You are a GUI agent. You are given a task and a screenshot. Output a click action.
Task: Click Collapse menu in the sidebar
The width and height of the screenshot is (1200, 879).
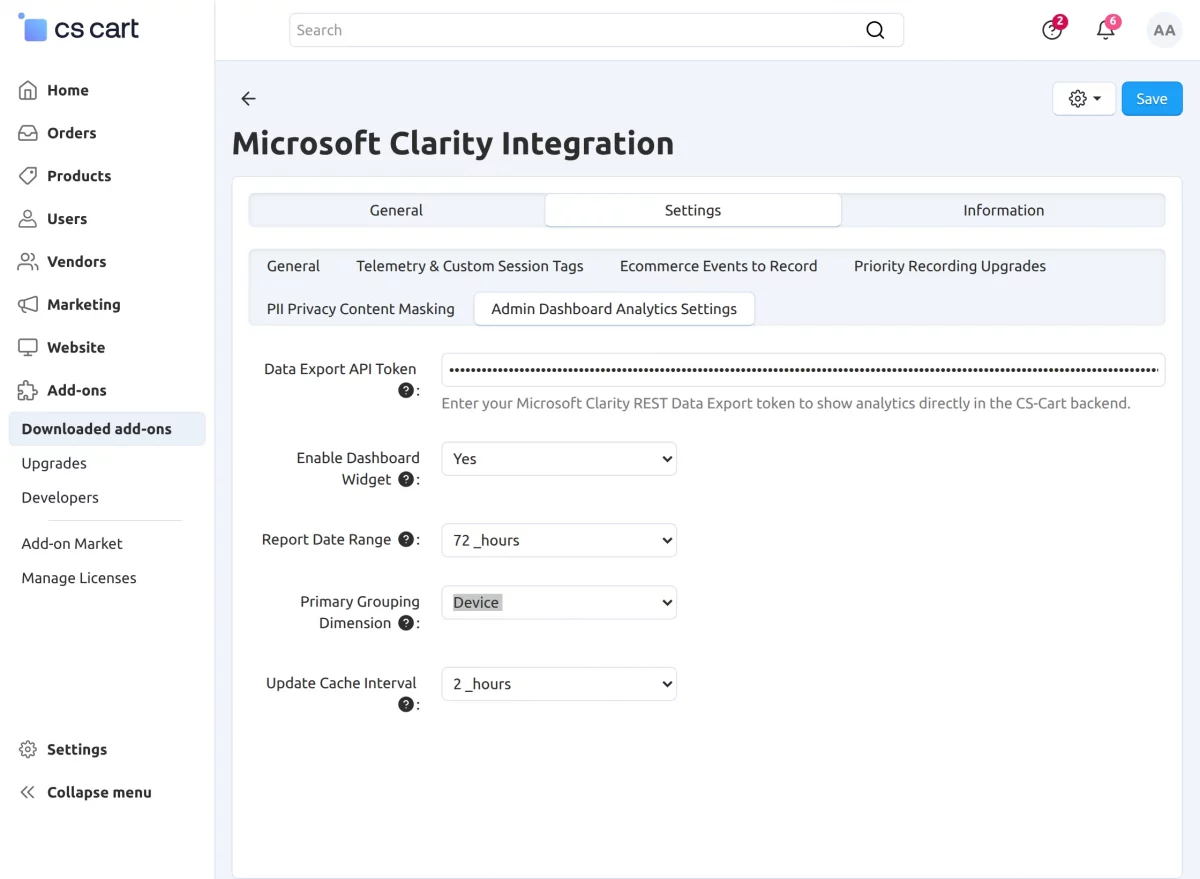pyautogui.click(x=99, y=793)
